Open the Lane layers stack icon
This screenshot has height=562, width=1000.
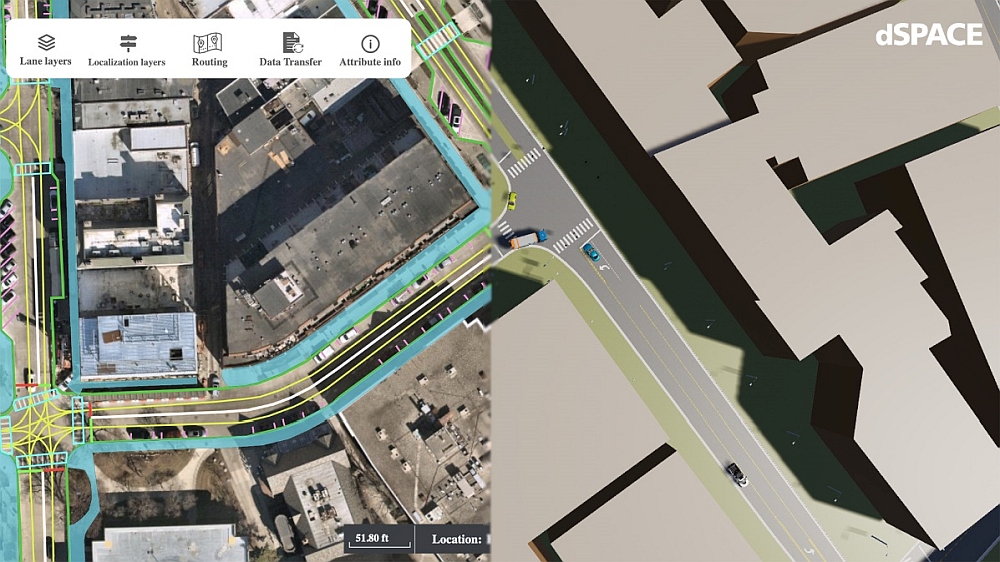(x=46, y=42)
